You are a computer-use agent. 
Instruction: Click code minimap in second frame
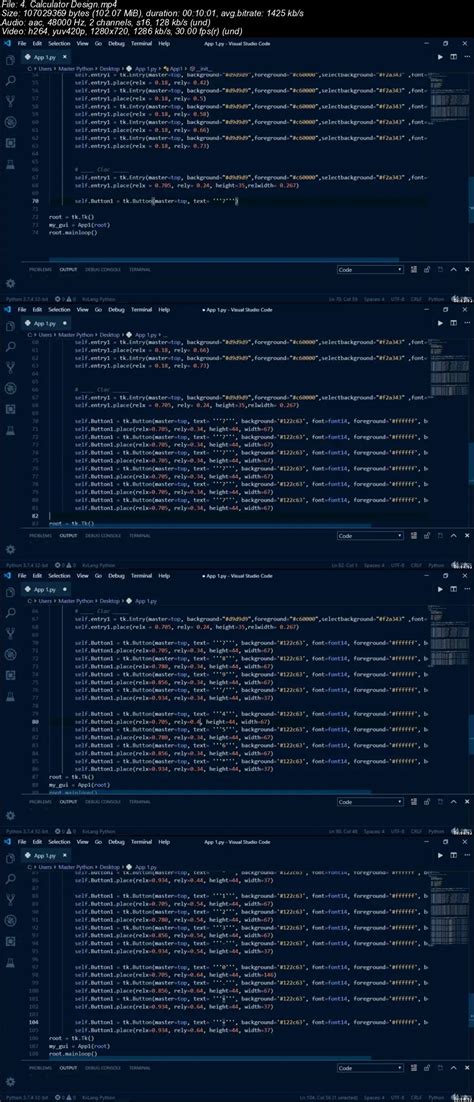(447, 370)
